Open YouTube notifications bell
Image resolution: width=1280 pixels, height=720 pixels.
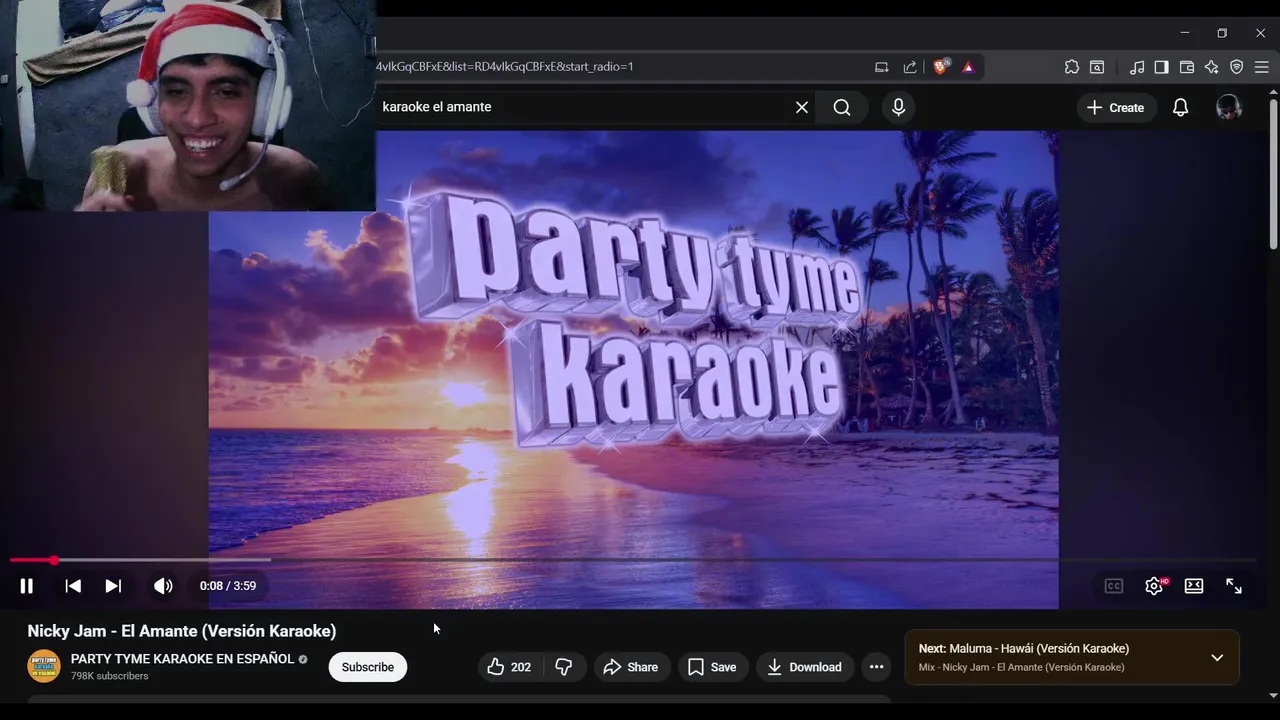(1181, 107)
